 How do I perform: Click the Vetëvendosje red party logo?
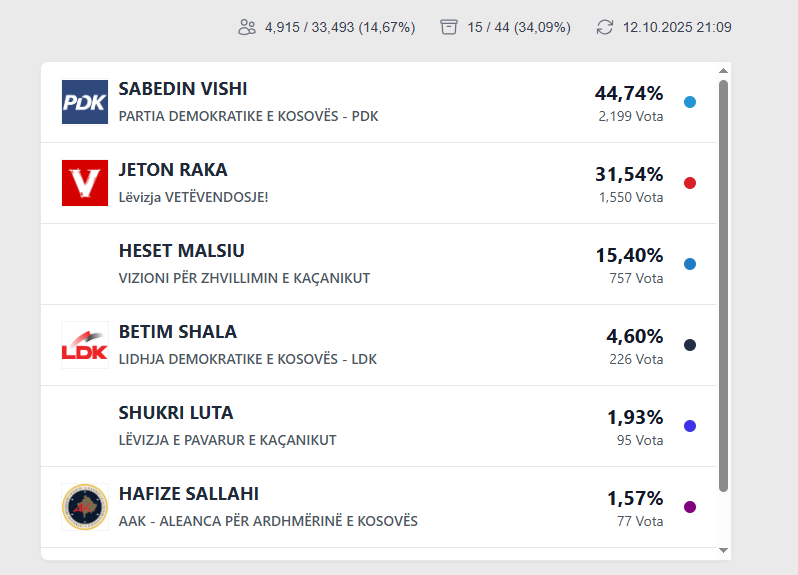pyautogui.click(x=85, y=183)
